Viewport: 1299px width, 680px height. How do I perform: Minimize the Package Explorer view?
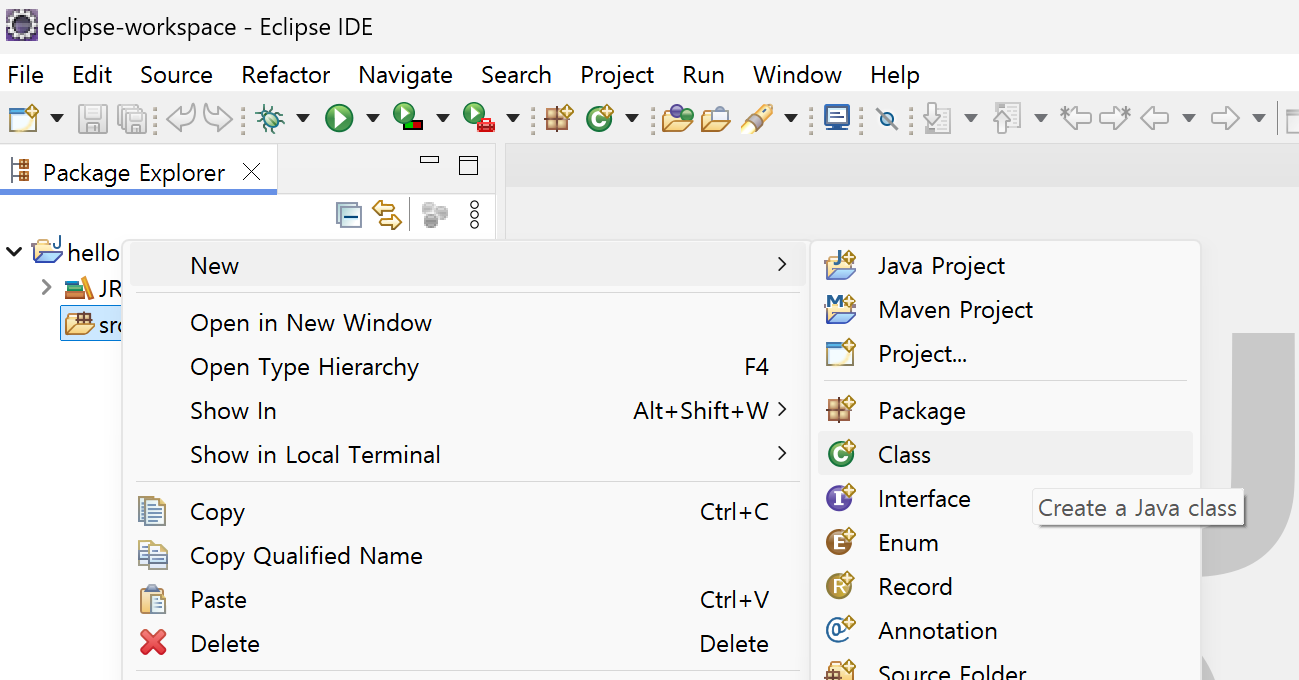430,160
